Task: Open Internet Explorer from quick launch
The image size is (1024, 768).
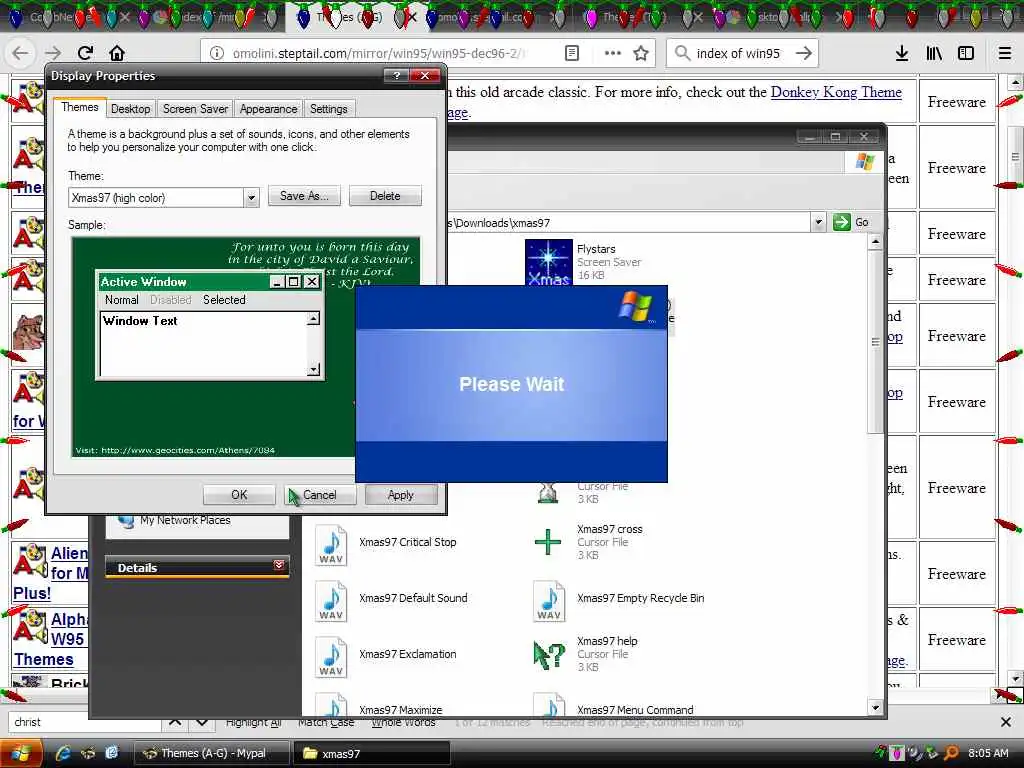Action: (x=63, y=753)
